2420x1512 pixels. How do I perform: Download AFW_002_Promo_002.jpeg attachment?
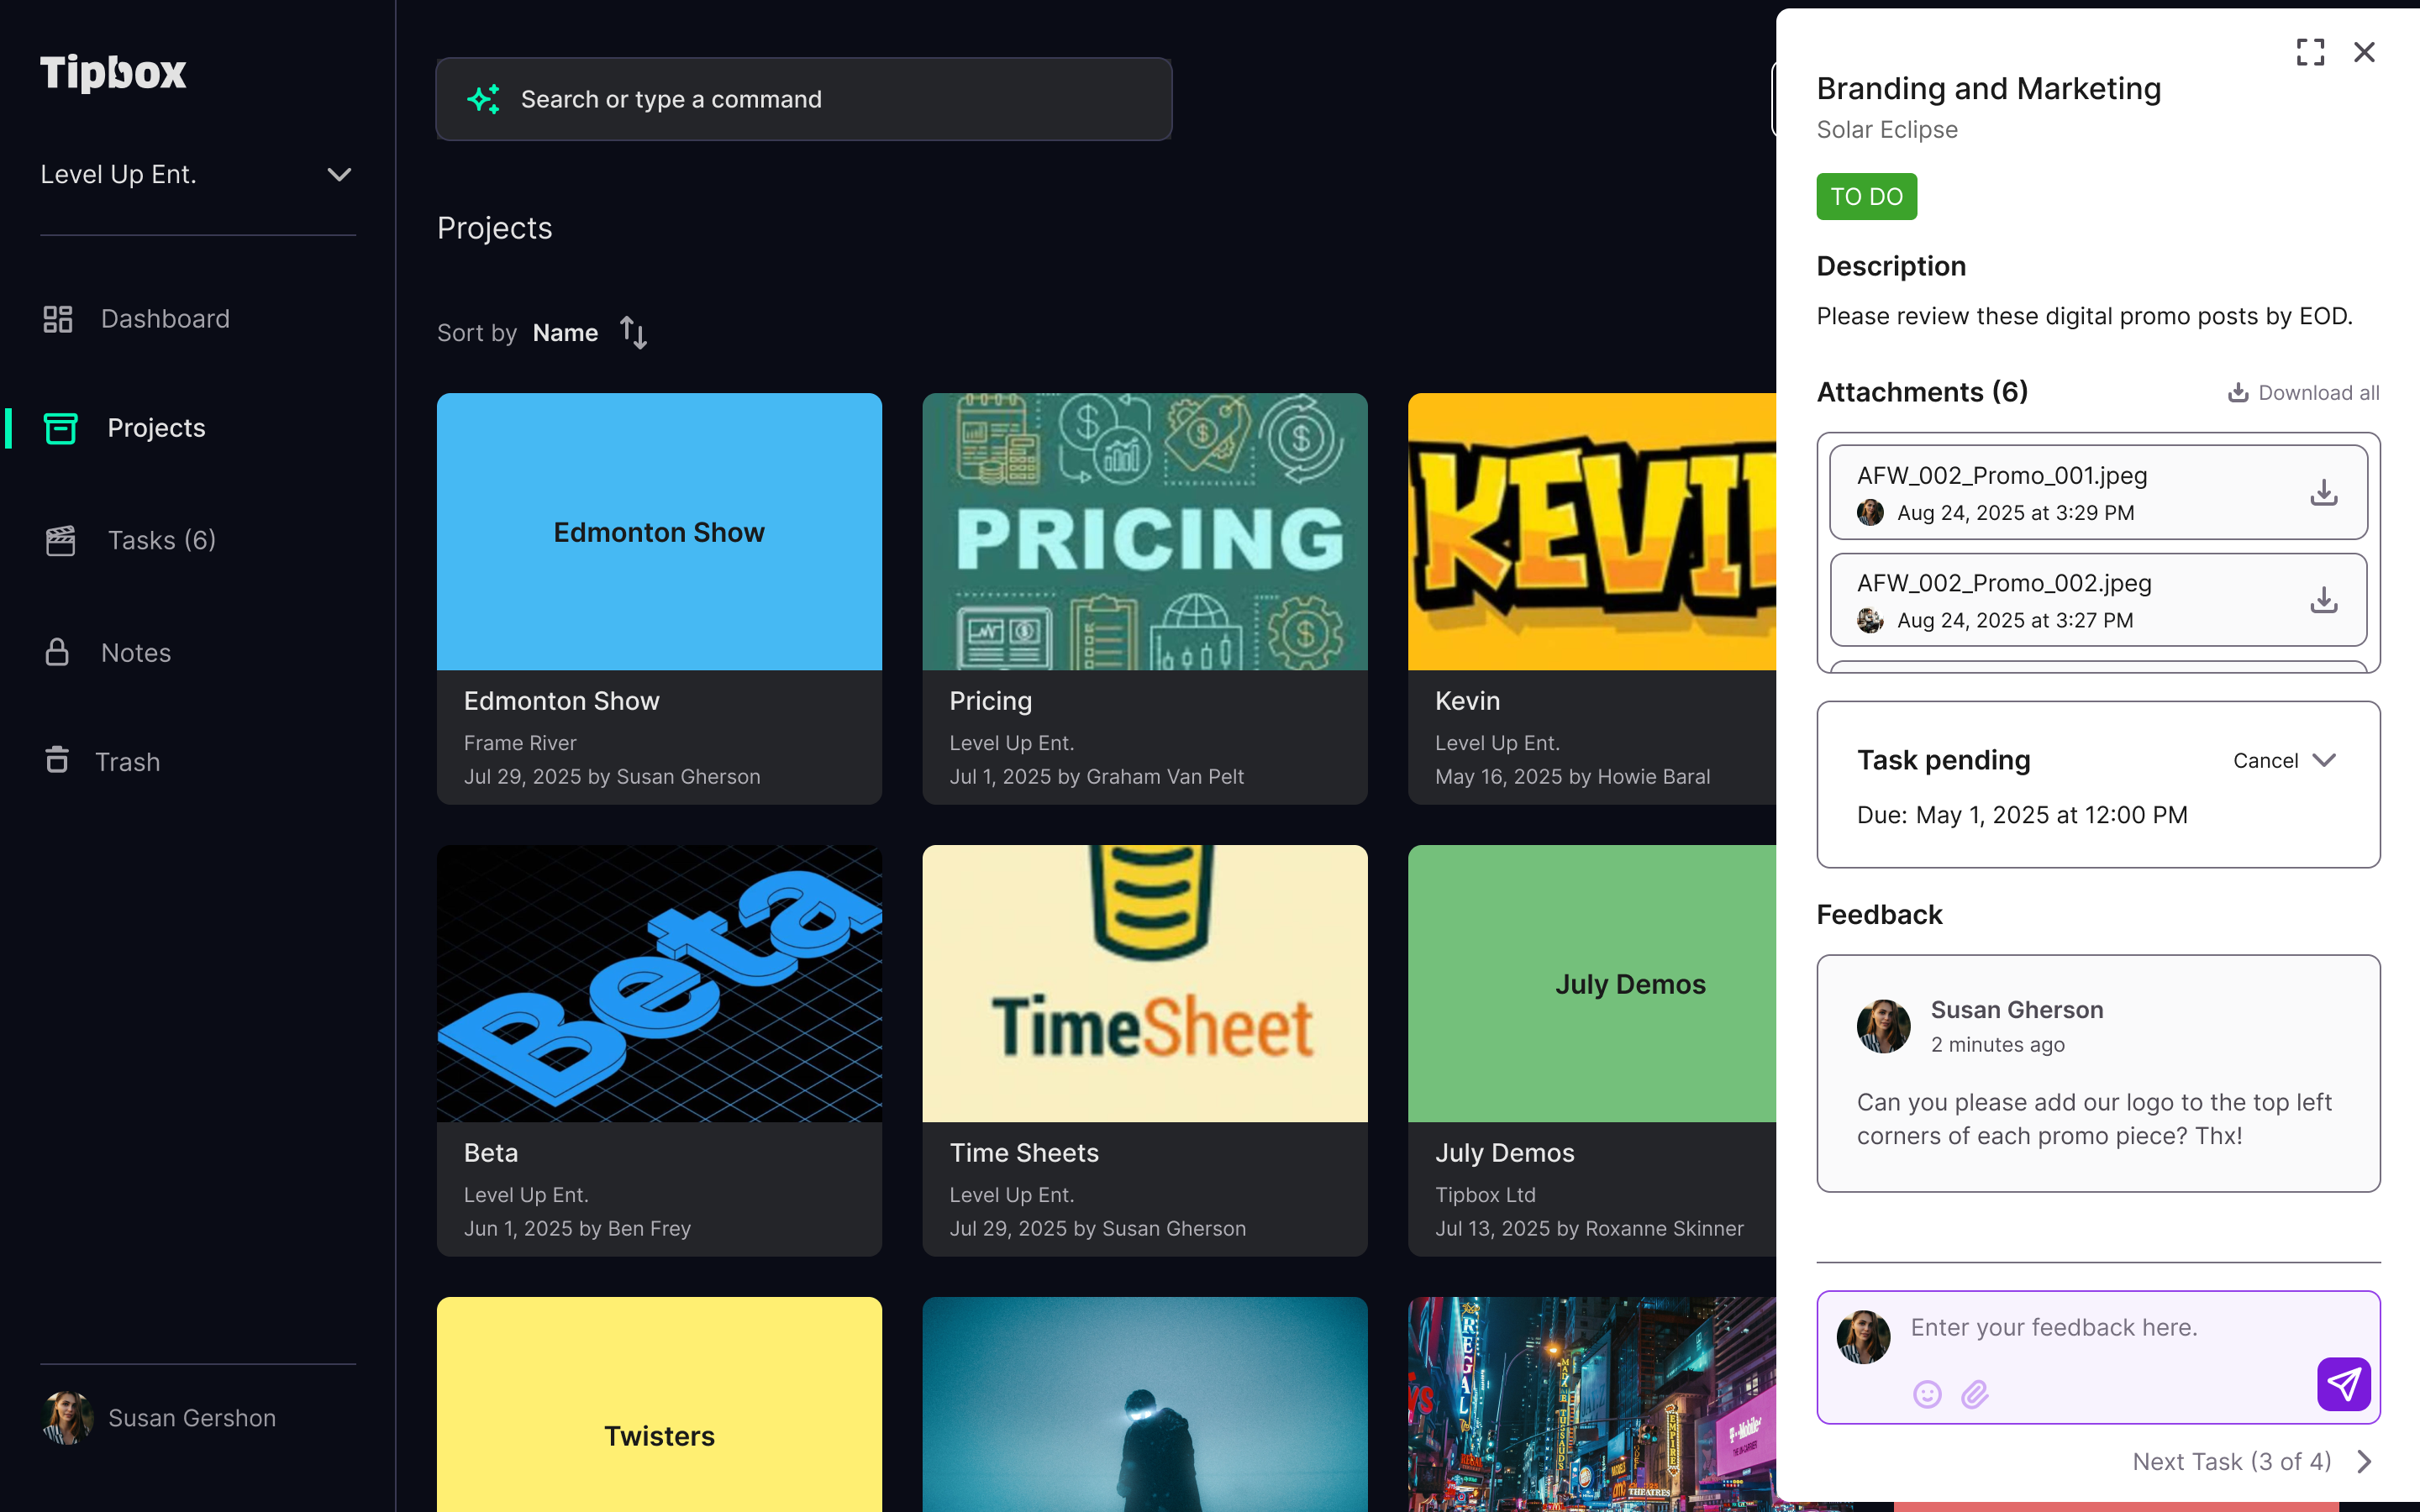click(x=2324, y=600)
